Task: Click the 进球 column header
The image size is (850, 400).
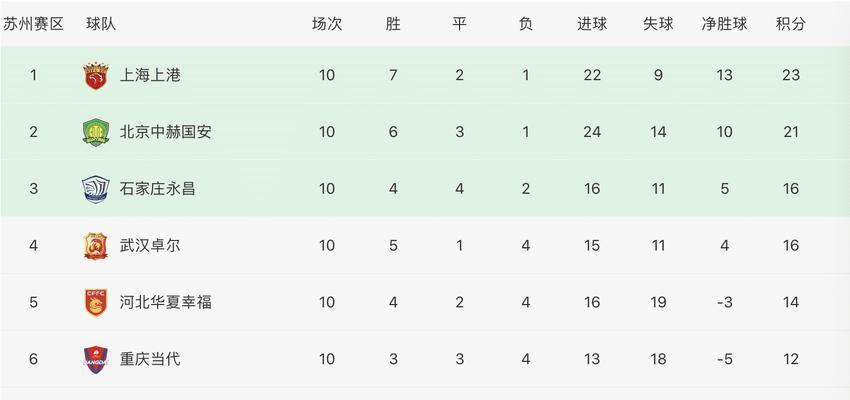Action: pyautogui.click(x=592, y=24)
